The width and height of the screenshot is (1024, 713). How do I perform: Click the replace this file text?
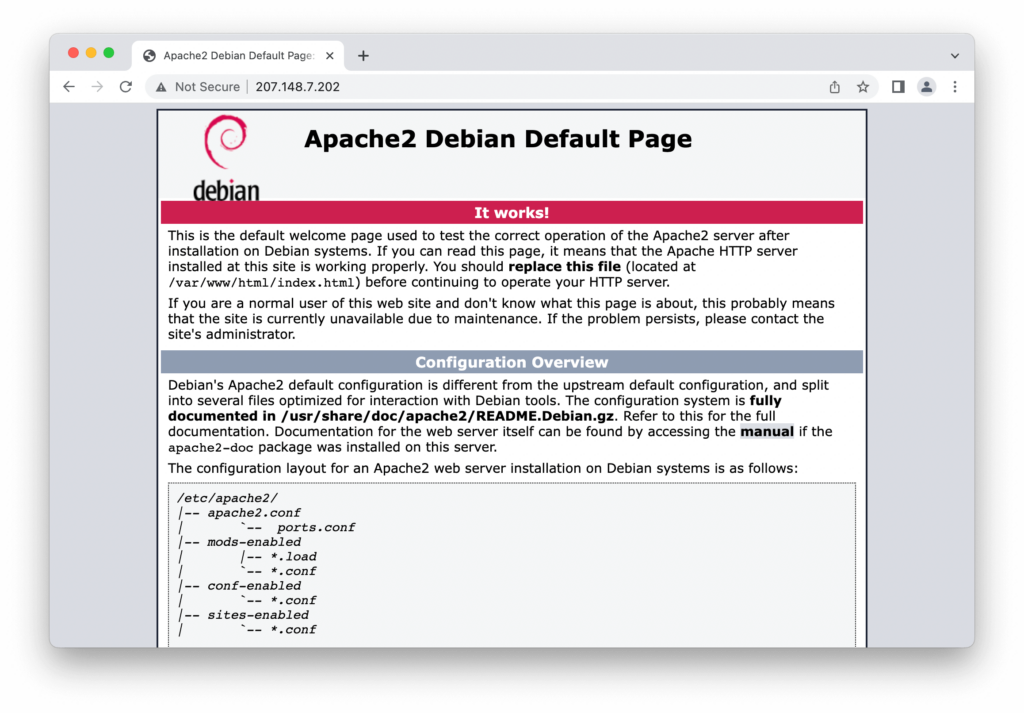click(564, 266)
